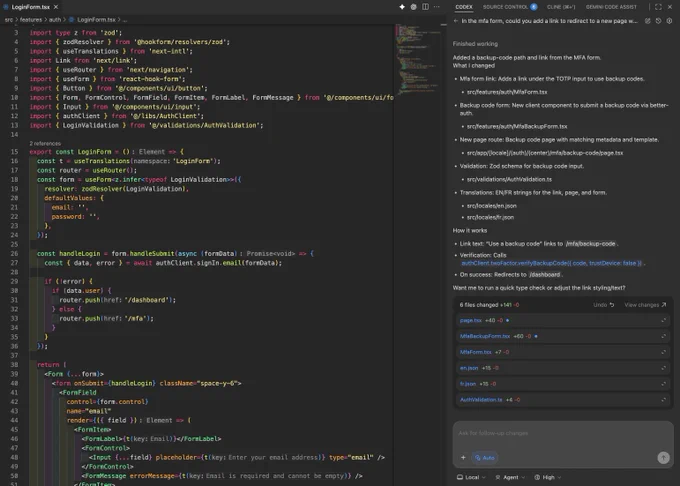Expand the diff for the MfaForm.tsx row
680x486 pixels.
point(663,352)
